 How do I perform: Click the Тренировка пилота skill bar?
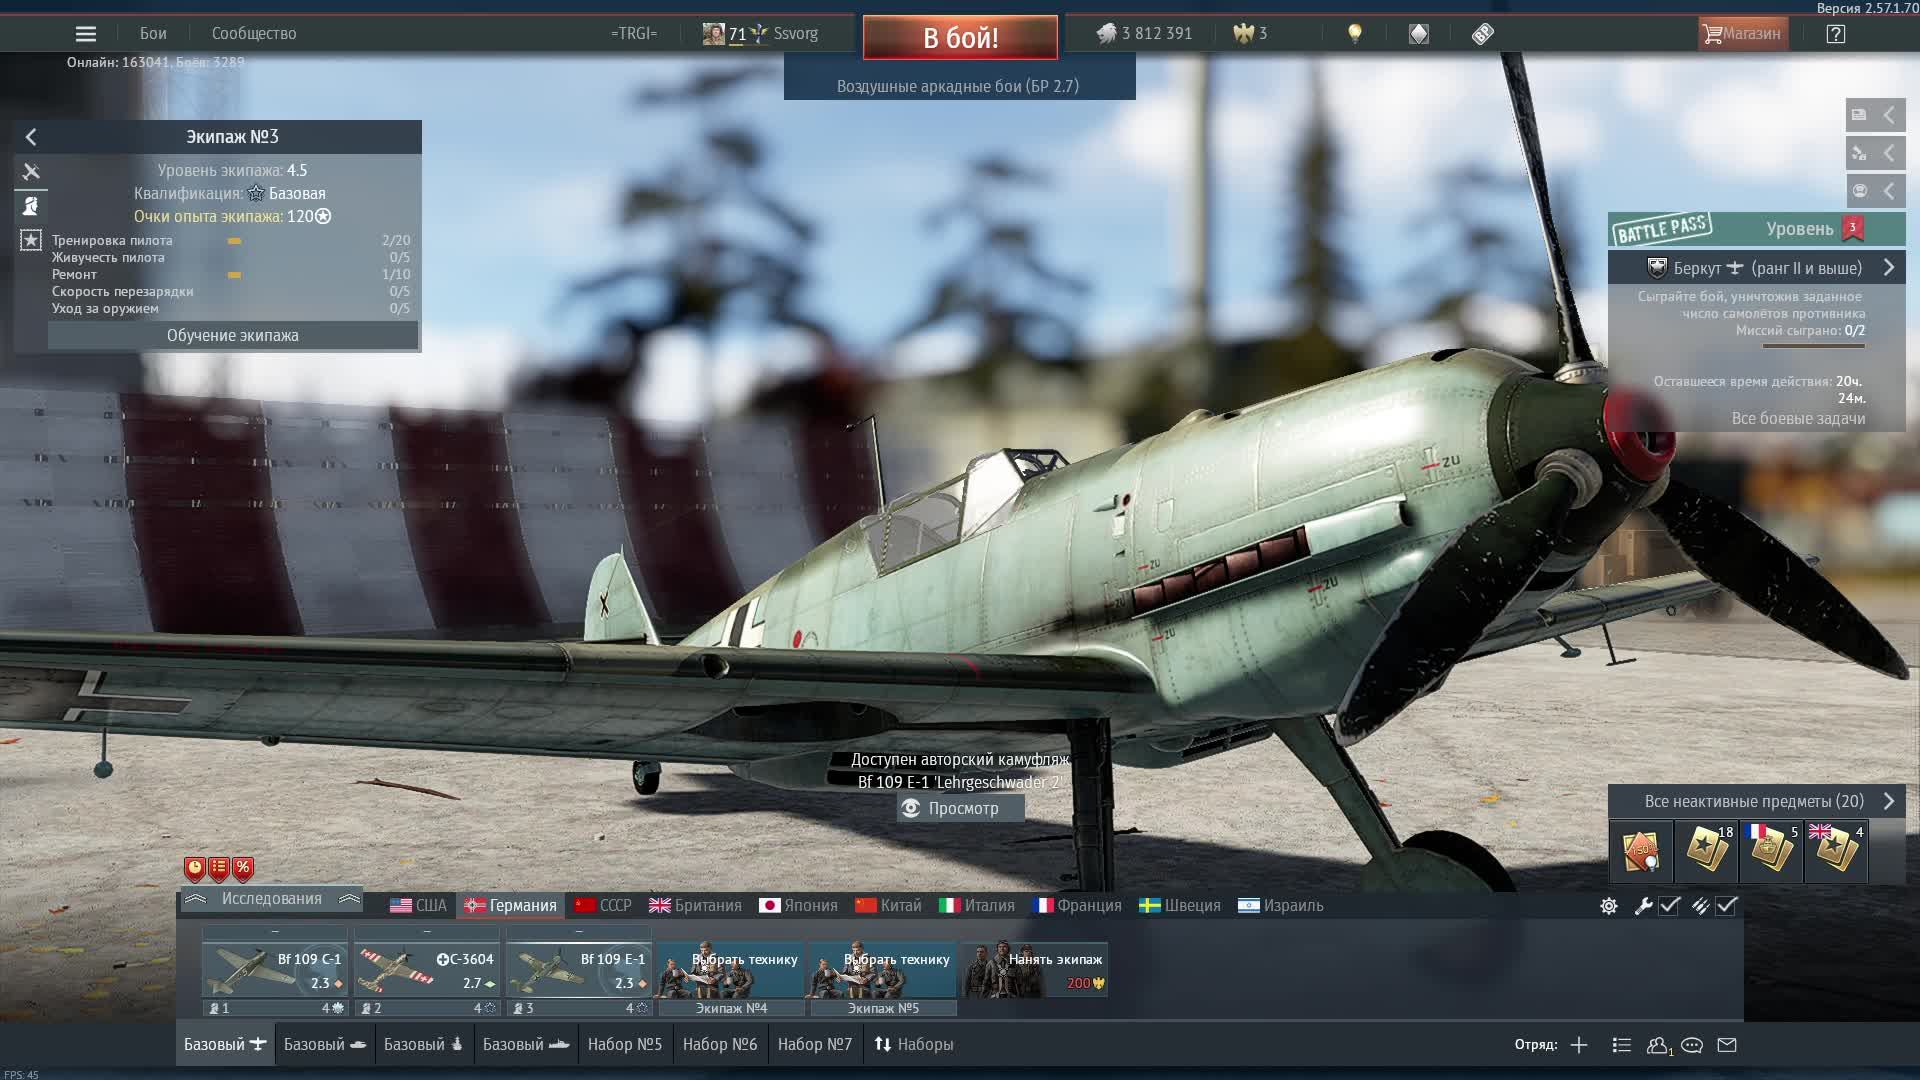(x=234, y=241)
